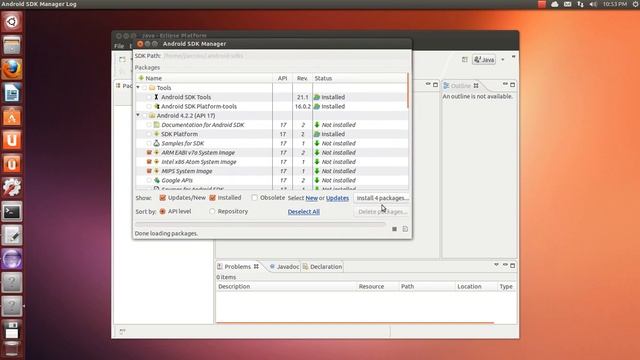Toggle the Updates/New show checkbox
This screenshot has width=640, height=360.
(x=162, y=198)
